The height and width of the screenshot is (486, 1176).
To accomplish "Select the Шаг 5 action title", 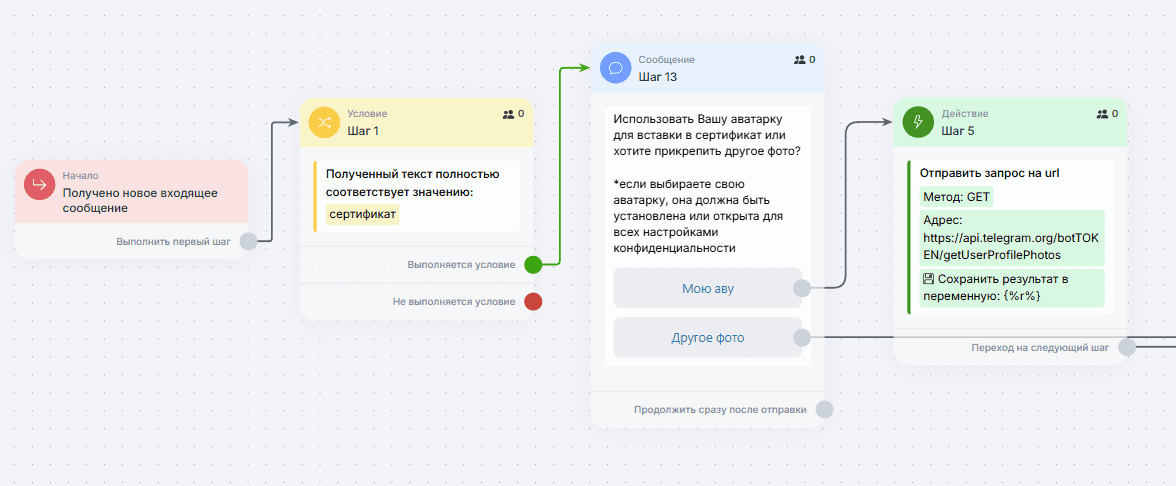I will (x=958, y=131).
